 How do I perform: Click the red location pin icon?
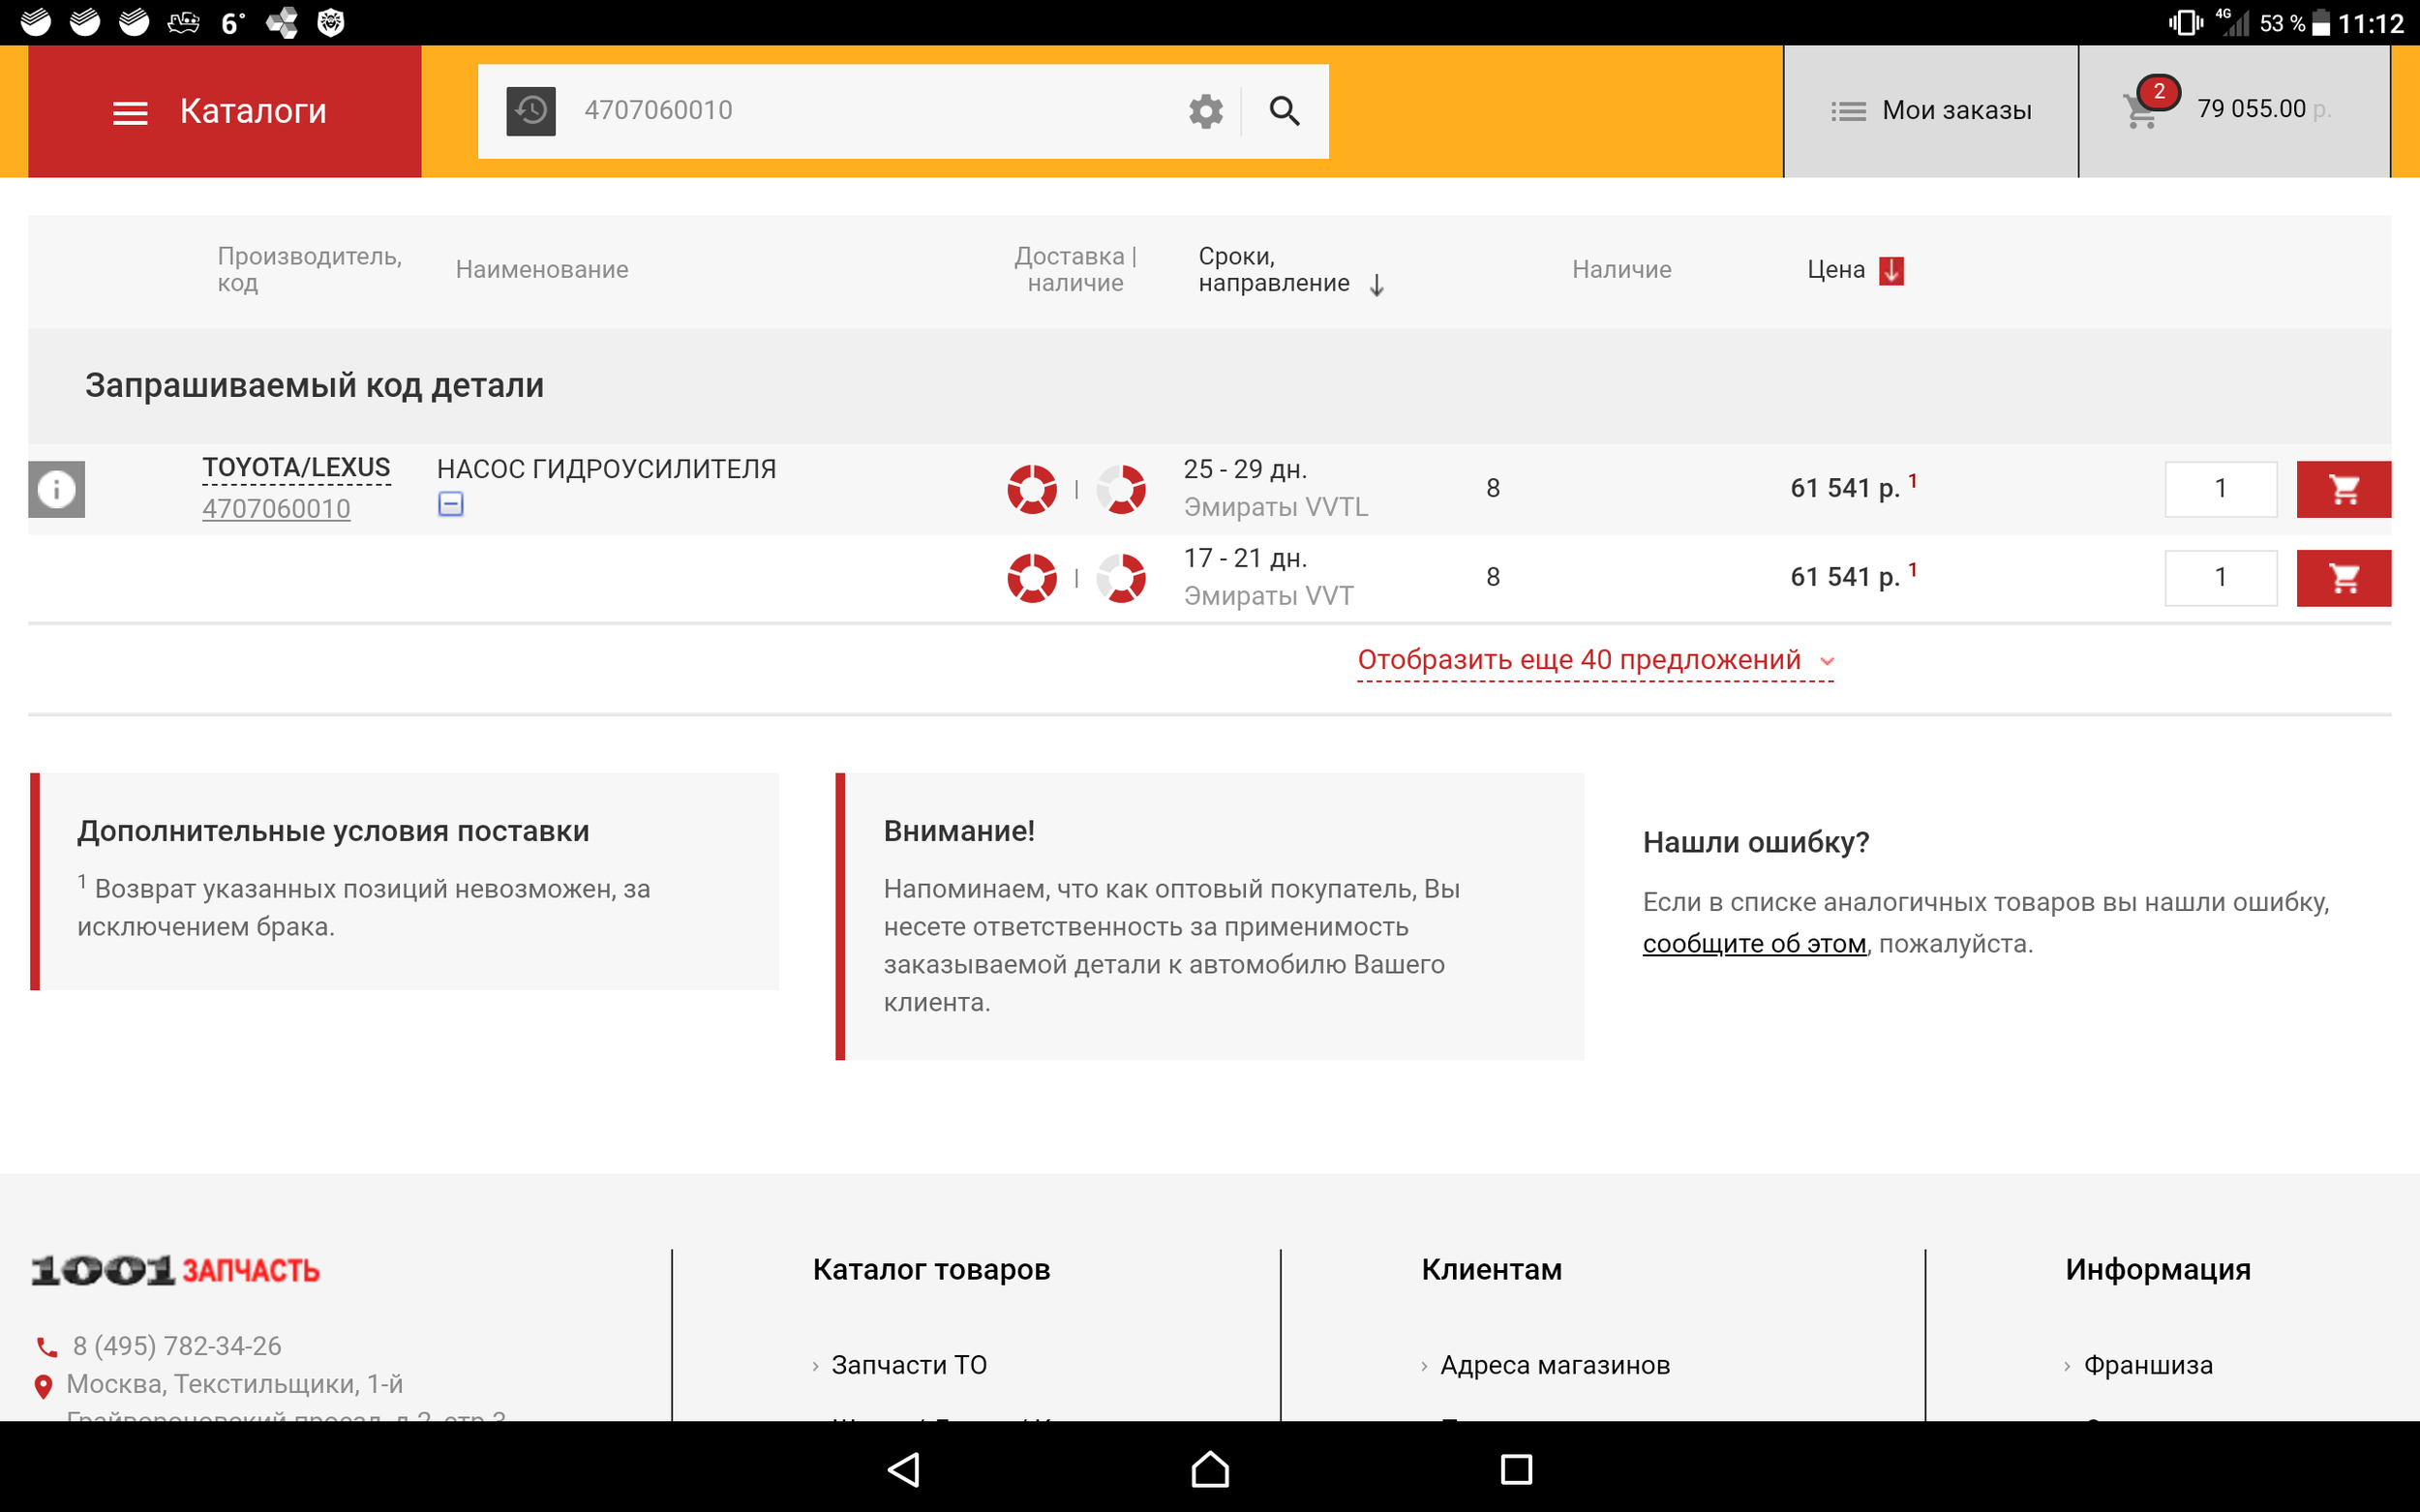[43, 1386]
